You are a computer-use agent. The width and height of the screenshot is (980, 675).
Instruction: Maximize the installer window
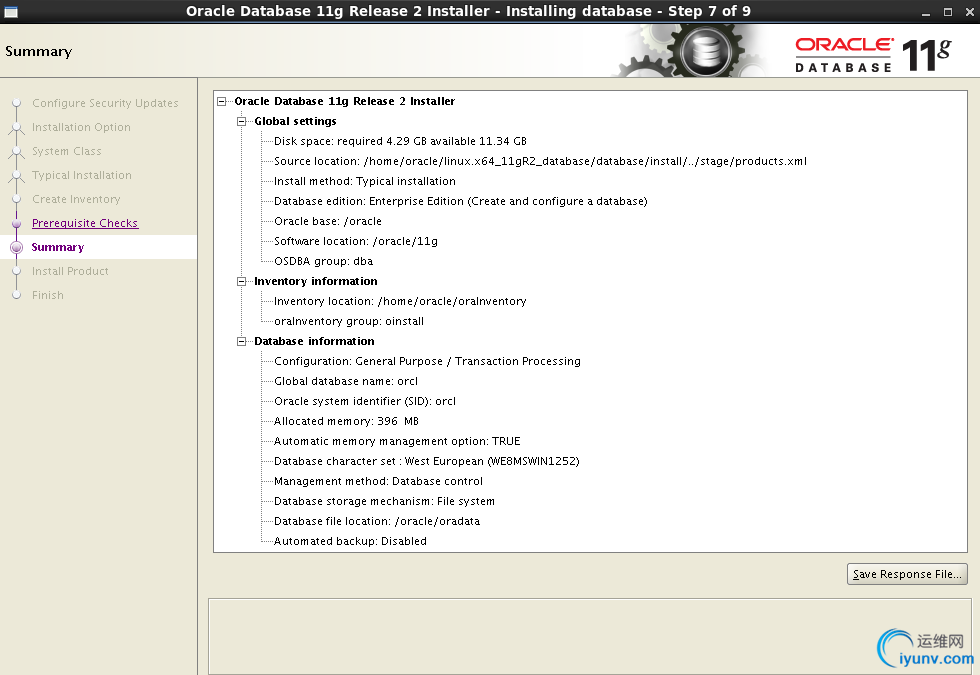point(948,12)
